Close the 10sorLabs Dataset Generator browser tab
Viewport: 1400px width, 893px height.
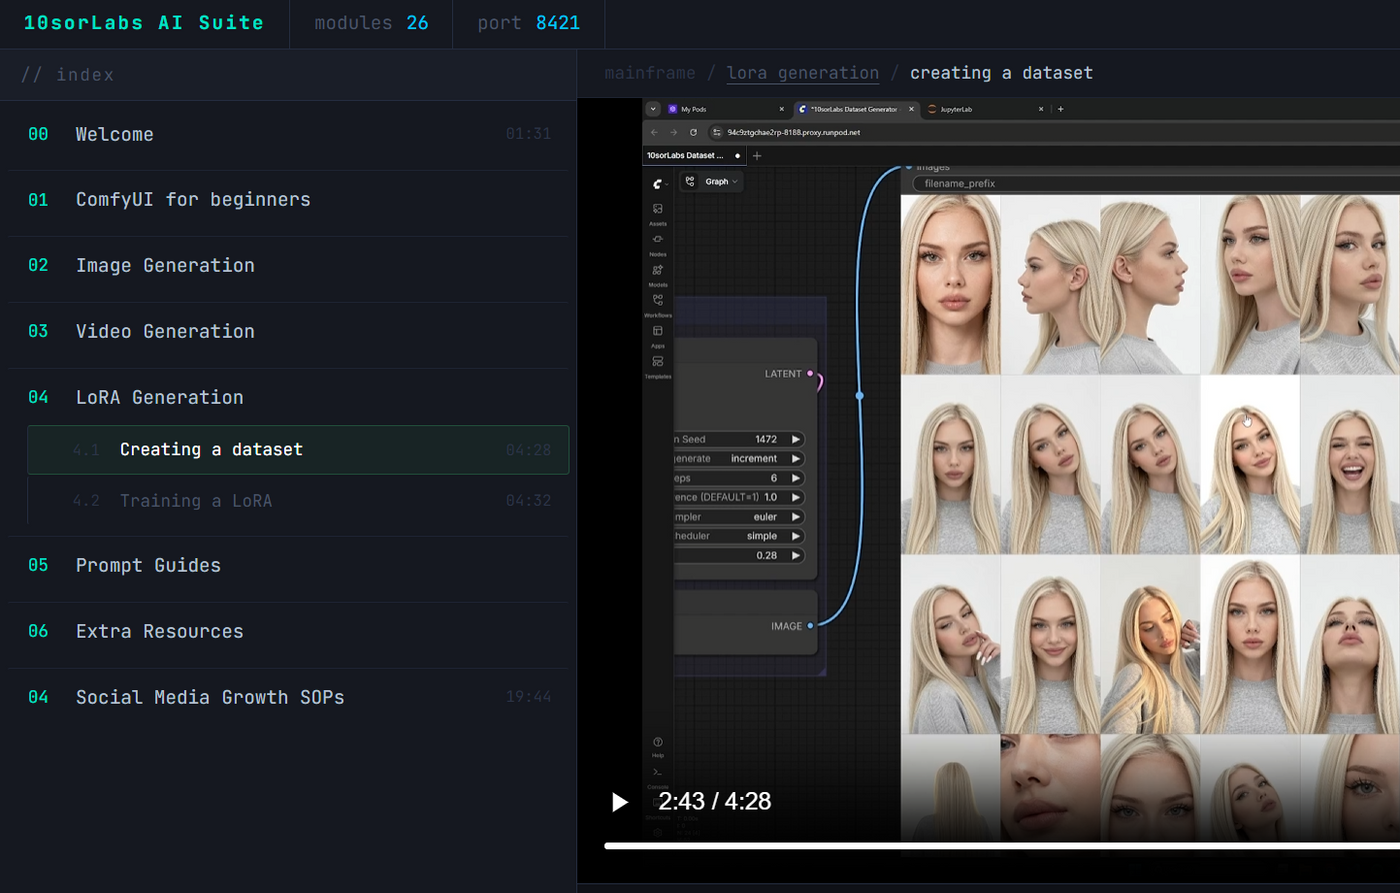click(x=911, y=109)
